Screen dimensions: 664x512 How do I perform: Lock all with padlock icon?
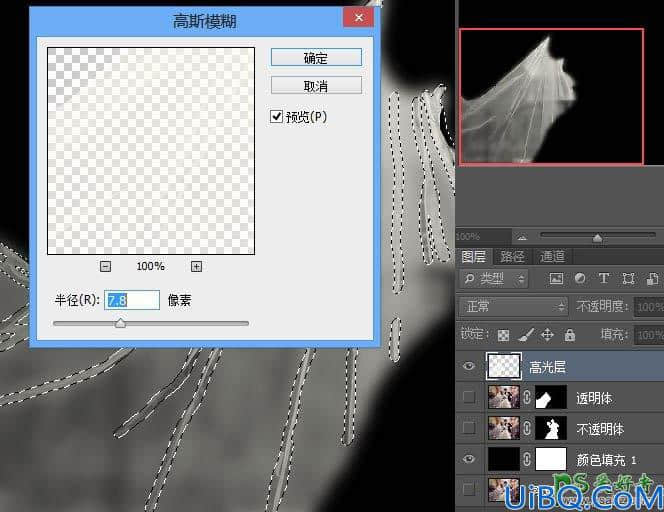tap(570, 335)
